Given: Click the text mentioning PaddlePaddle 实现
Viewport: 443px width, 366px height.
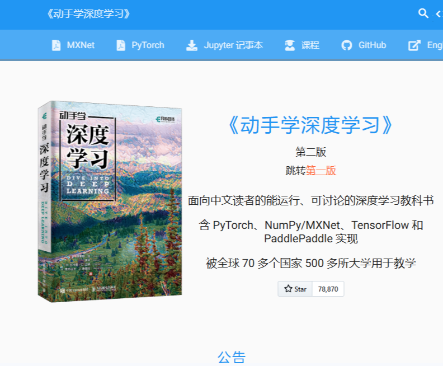Looking at the screenshot, I should coord(311,232).
